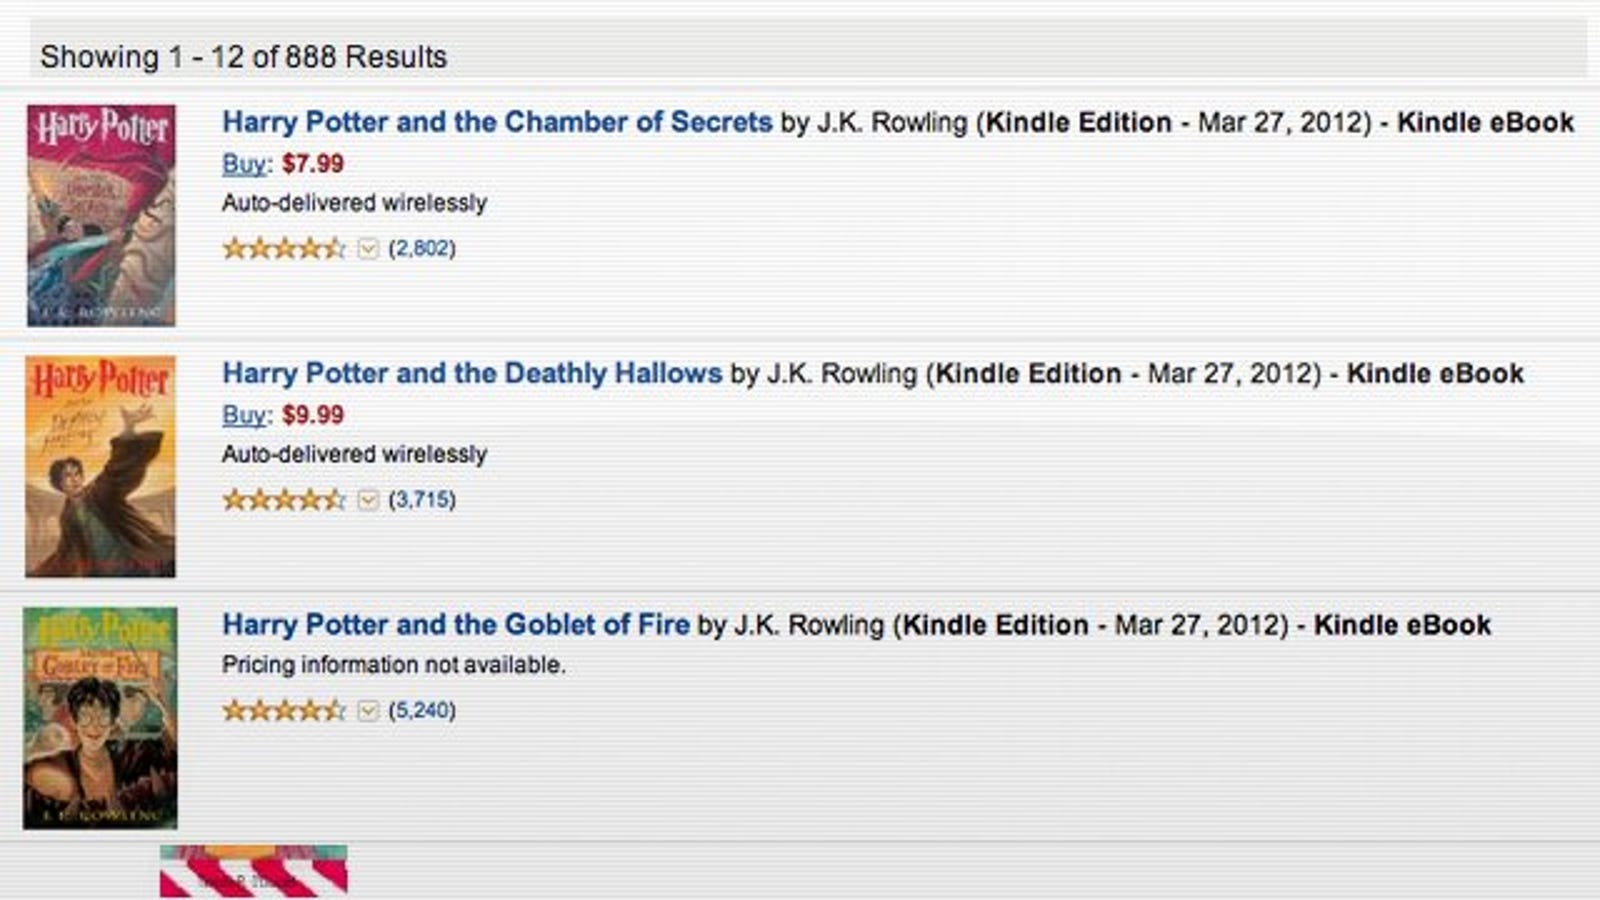Open the Deathly Hallows book cover
The width and height of the screenshot is (1600, 900).
tap(100, 466)
